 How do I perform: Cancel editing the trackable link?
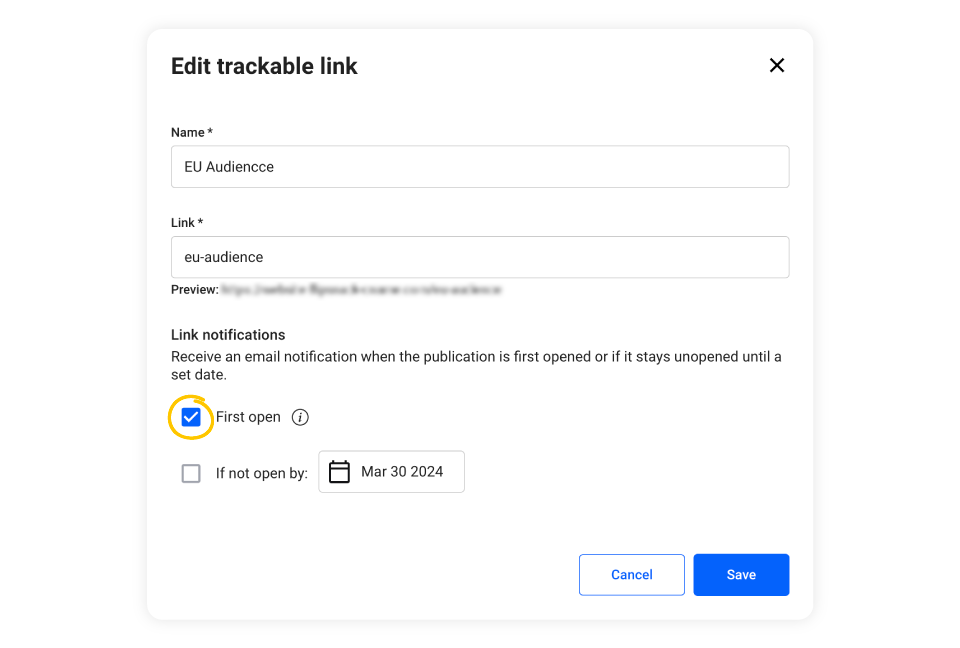click(631, 574)
